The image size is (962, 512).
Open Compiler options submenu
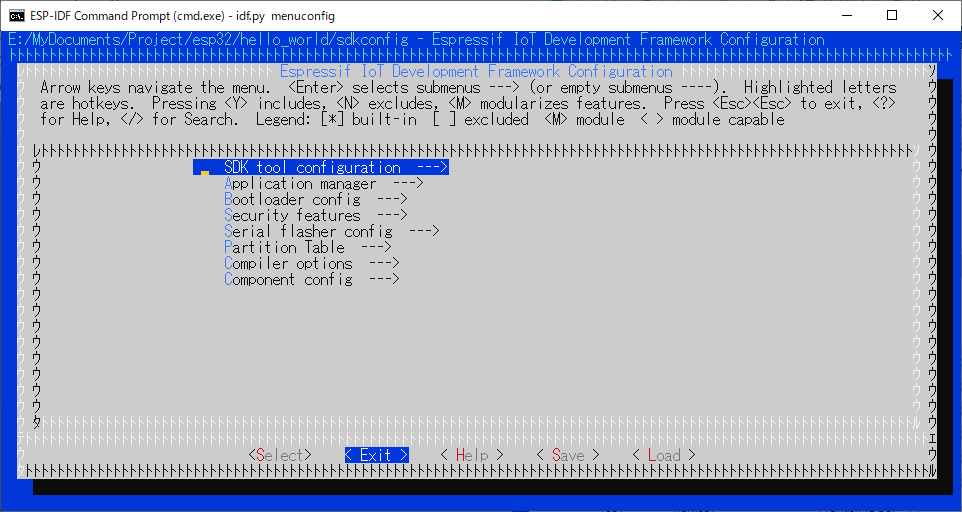click(x=312, y=263)
